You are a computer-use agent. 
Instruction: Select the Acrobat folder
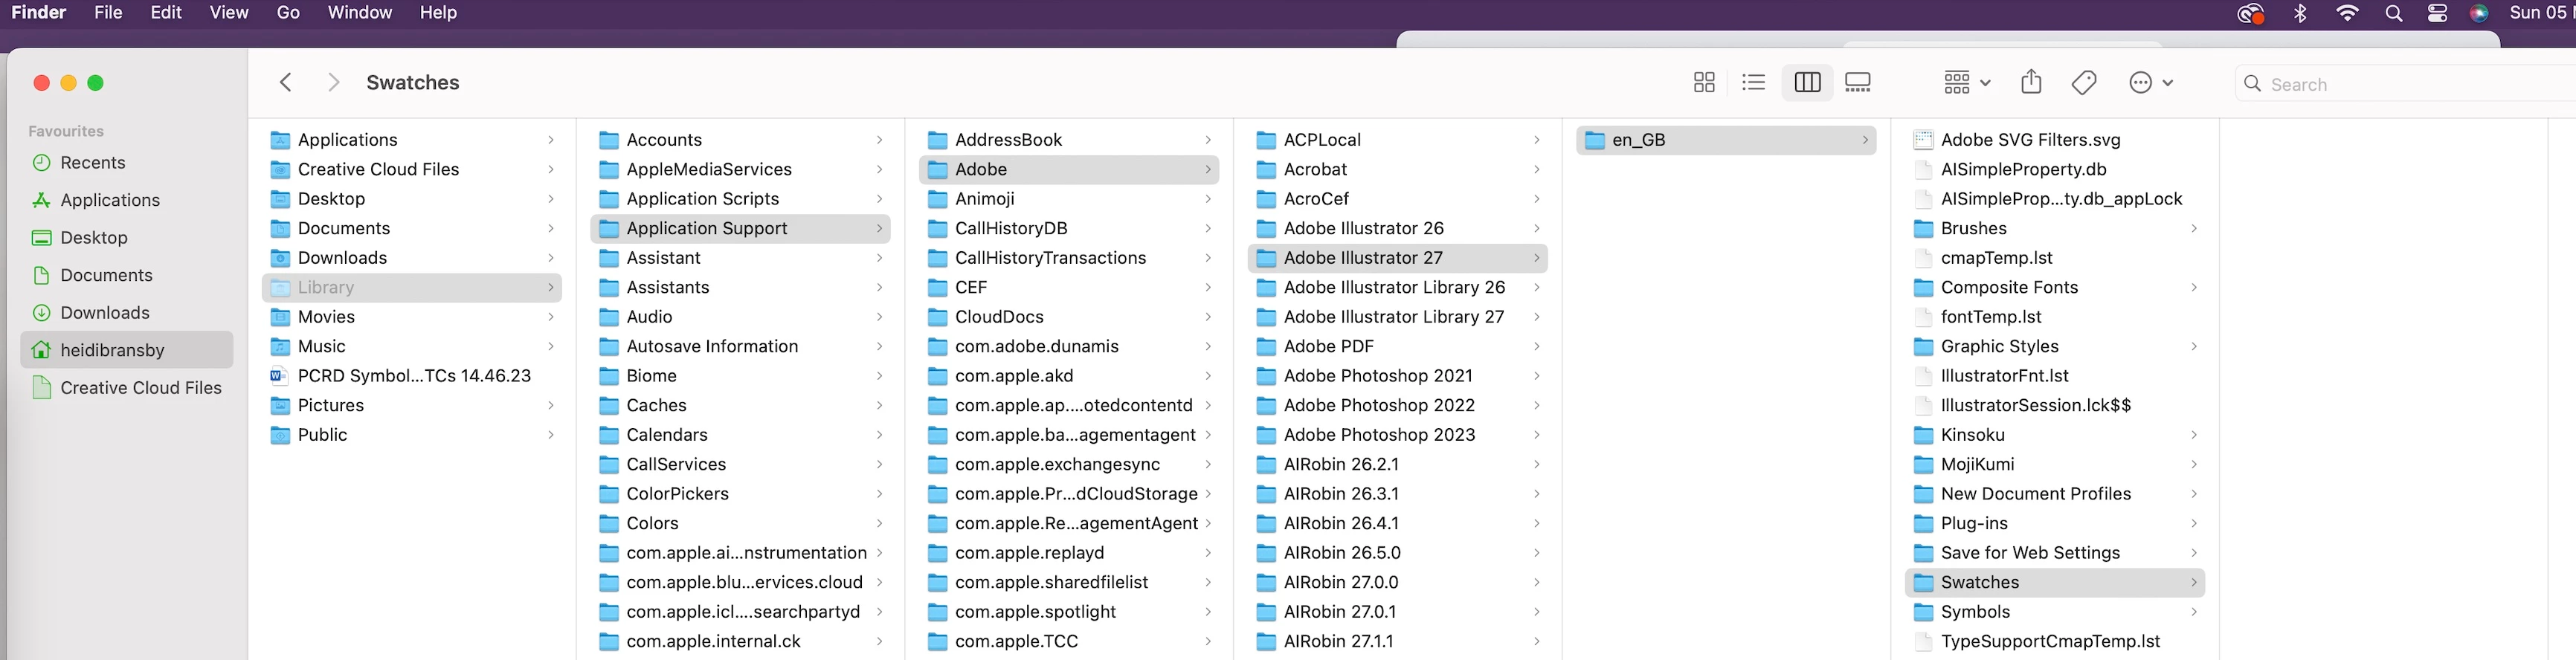(x=1398, y=170)
